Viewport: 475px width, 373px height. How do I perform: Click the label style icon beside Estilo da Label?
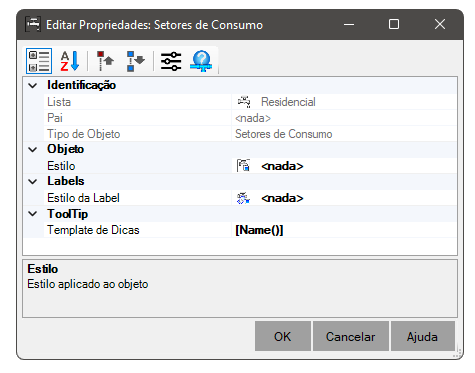(243, 198)
